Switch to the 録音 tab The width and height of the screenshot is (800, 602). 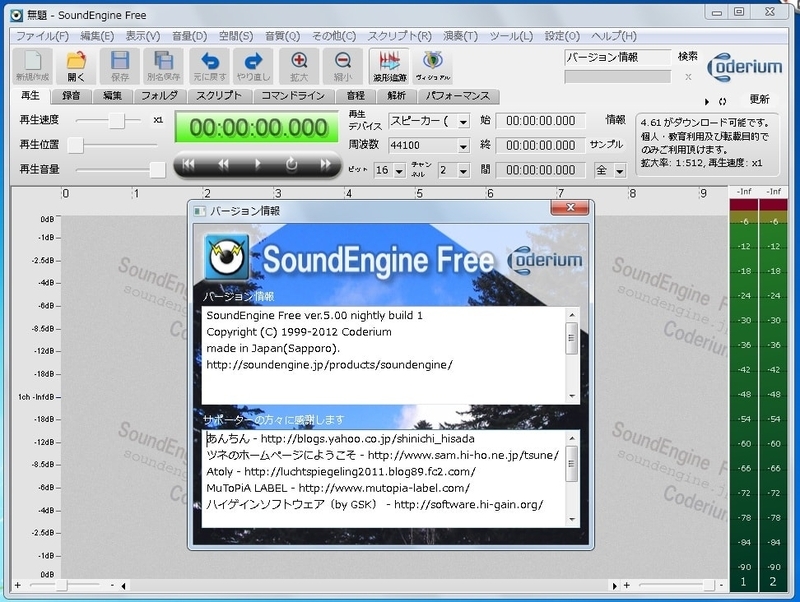[x=71, y=96]
